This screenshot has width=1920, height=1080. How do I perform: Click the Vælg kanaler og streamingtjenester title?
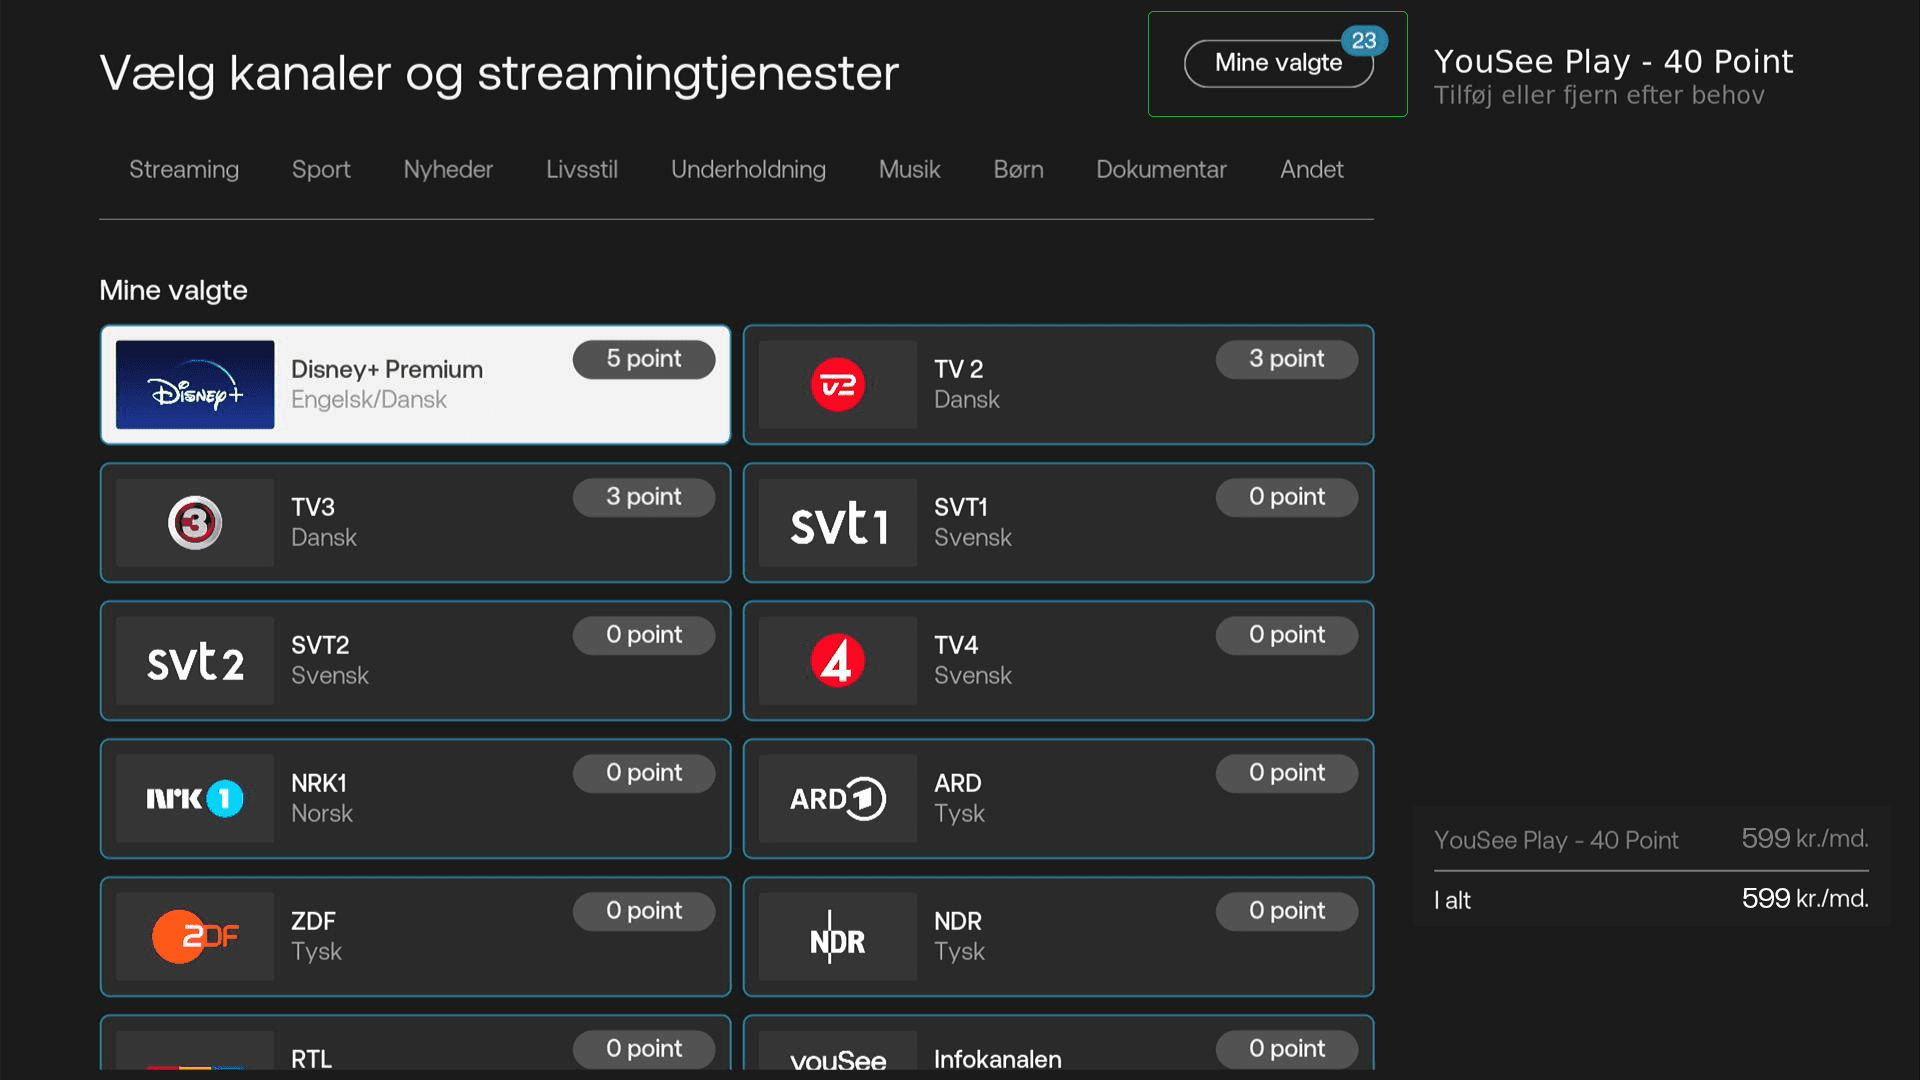pyautogui.click(x=499, y=74)
